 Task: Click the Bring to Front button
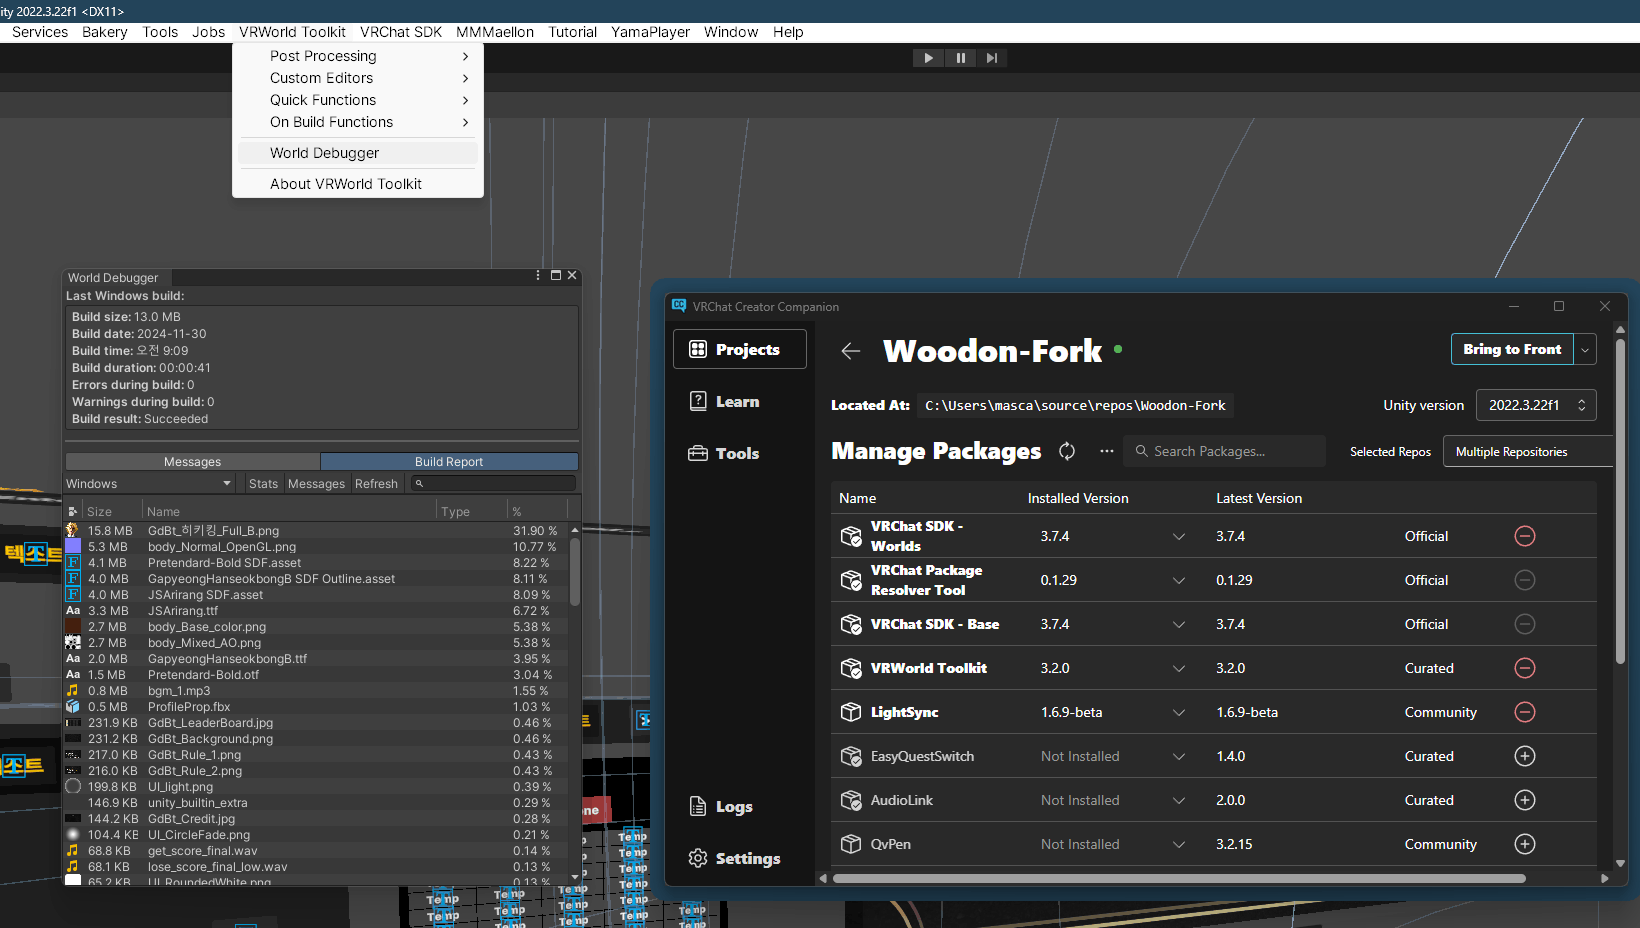tap(1512, 349)
